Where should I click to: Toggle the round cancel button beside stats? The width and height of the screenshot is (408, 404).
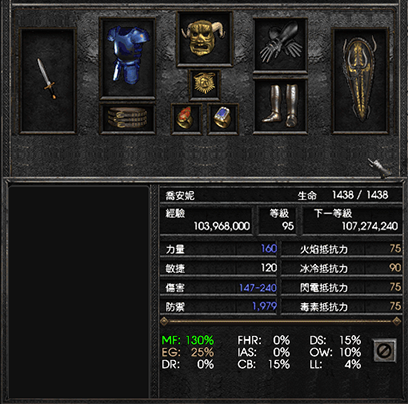pyautogui.click(x=384, y=350)
